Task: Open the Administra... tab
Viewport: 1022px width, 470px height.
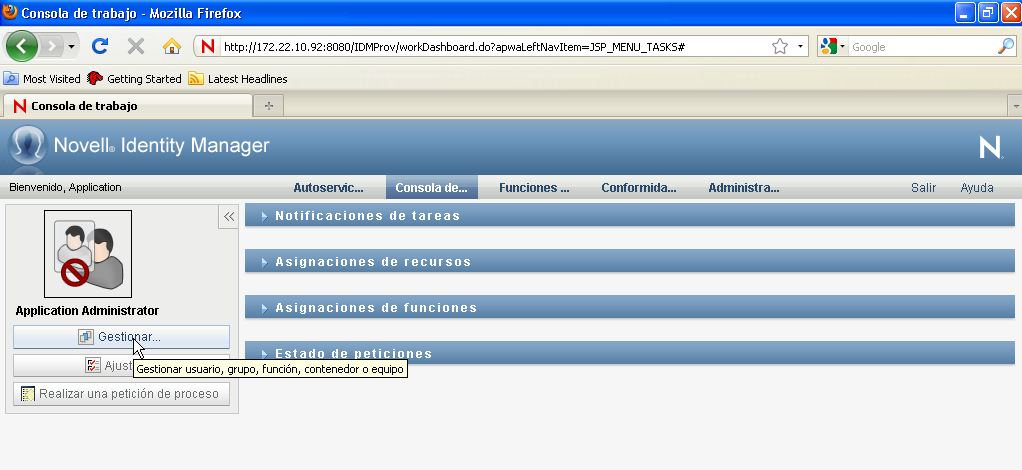Action: tap(744, 188)
